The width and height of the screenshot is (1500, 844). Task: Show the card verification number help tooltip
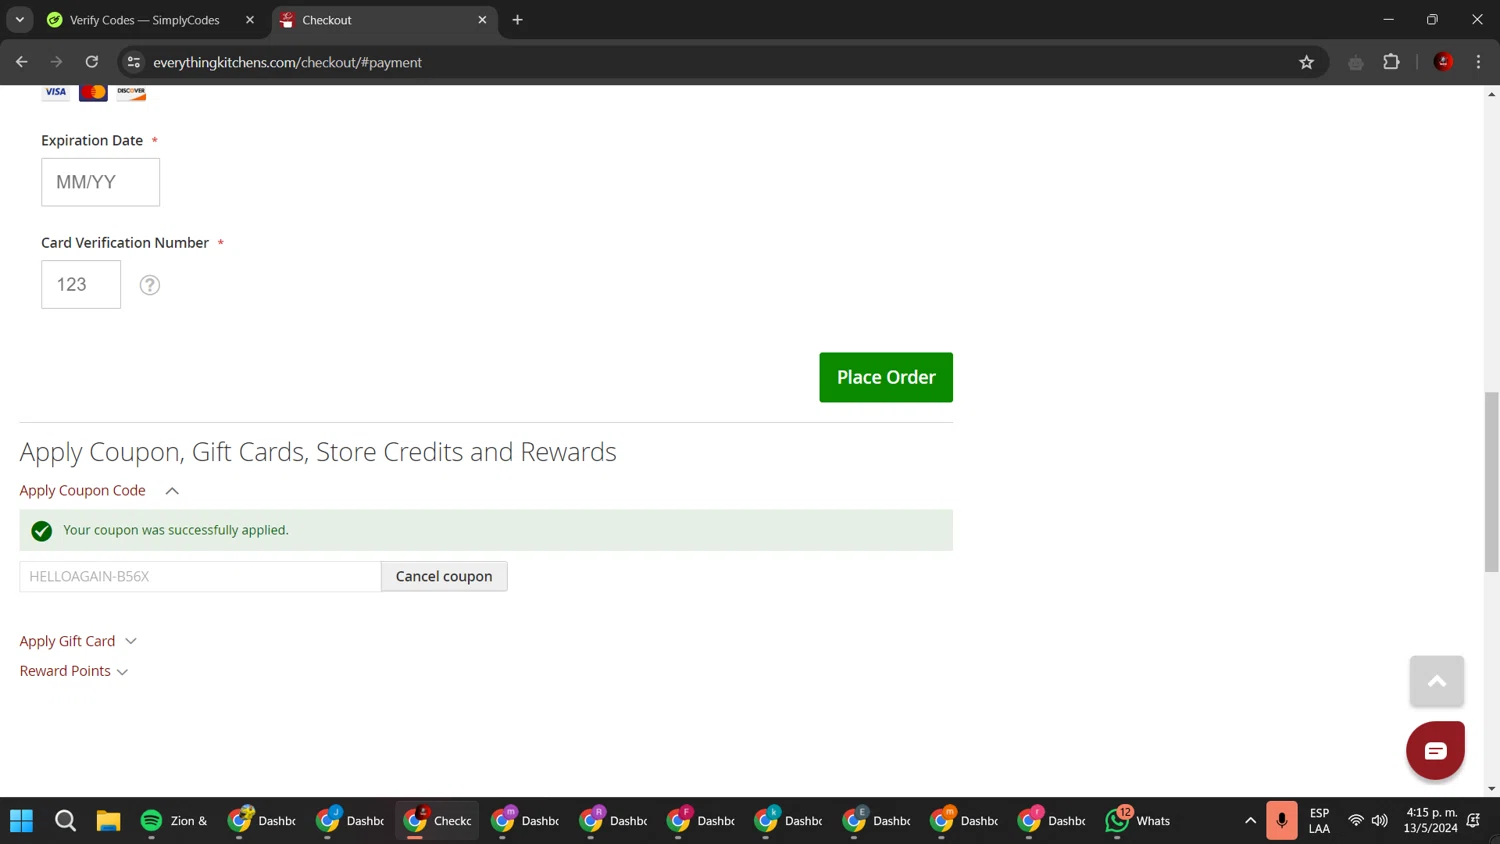150,285
